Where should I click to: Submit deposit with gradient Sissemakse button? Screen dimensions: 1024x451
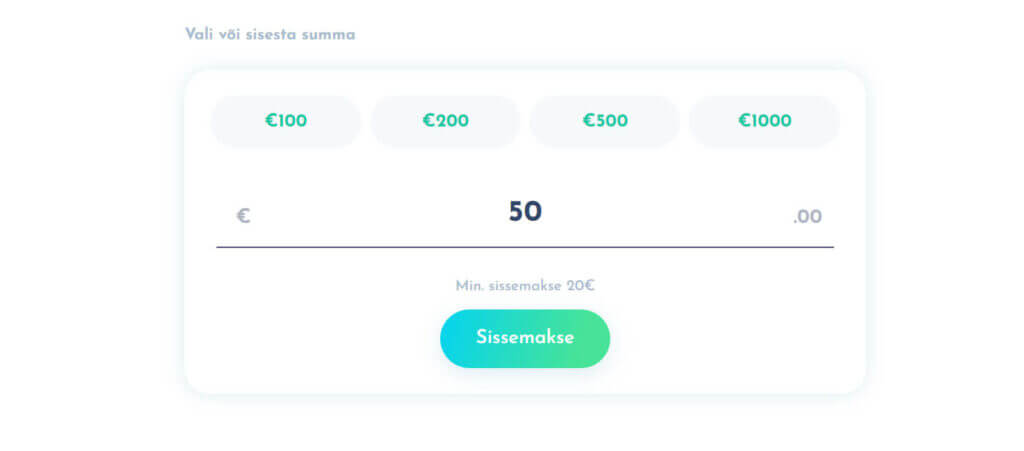coord(525,338)
